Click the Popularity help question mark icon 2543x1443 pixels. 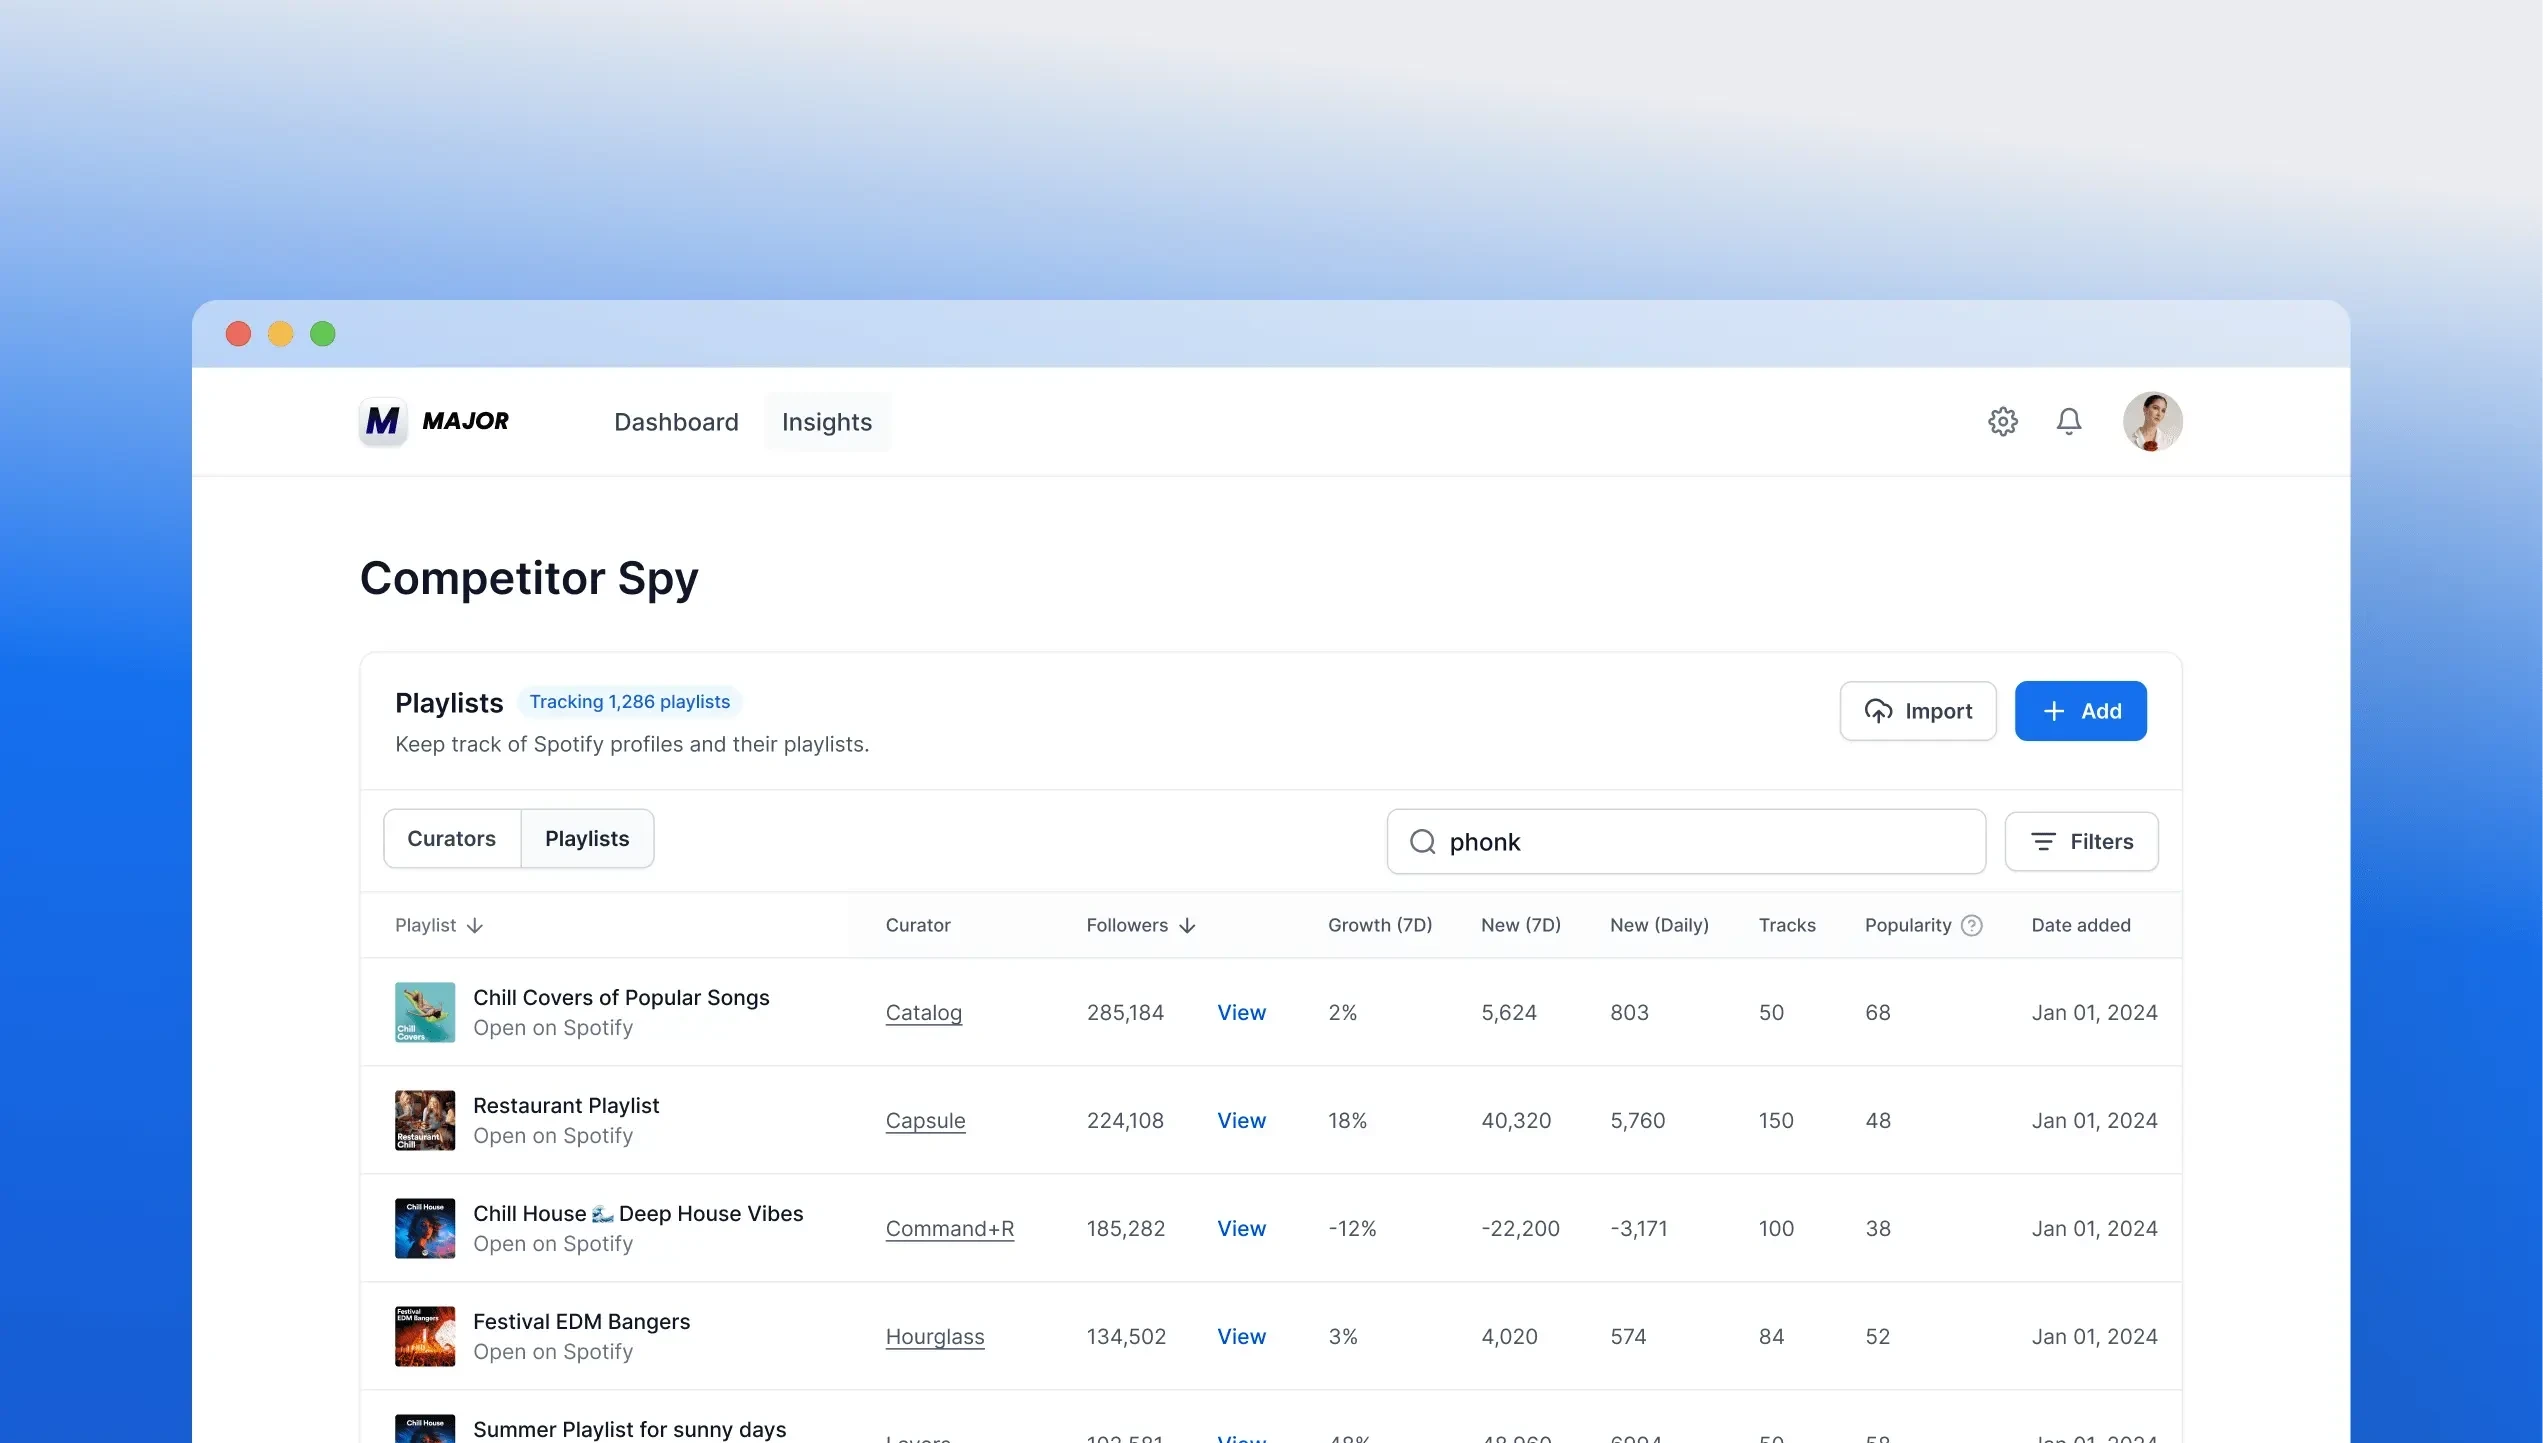tap(1972, 925)
